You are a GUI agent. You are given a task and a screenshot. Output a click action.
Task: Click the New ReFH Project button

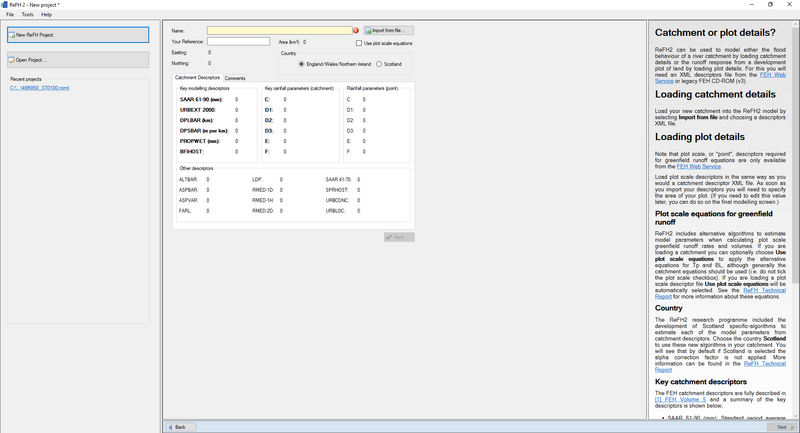(77, 35)
